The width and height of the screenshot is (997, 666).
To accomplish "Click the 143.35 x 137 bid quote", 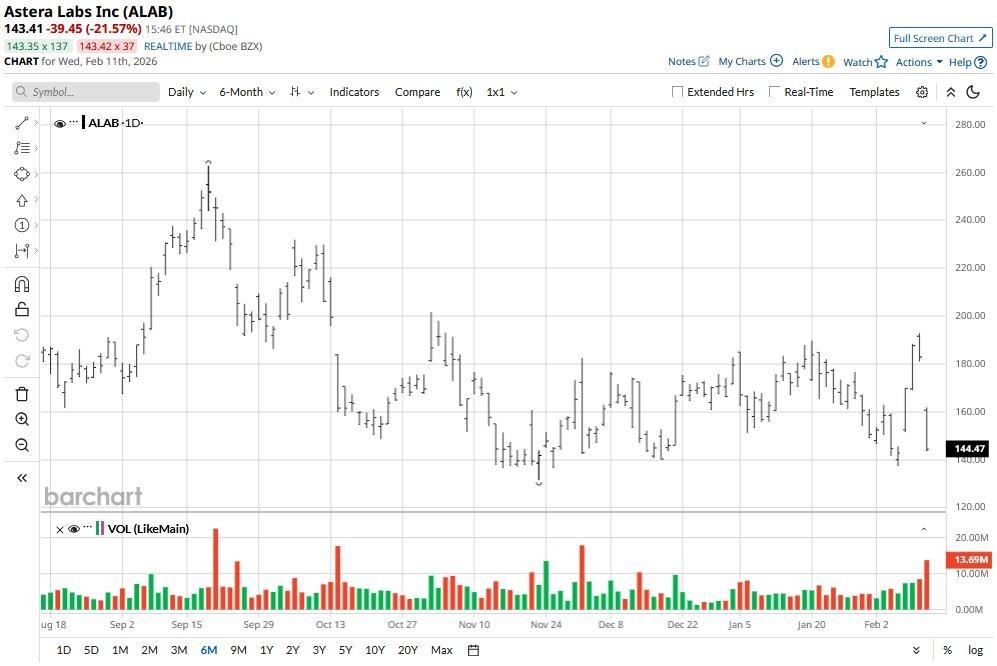I will click(37, 46).
